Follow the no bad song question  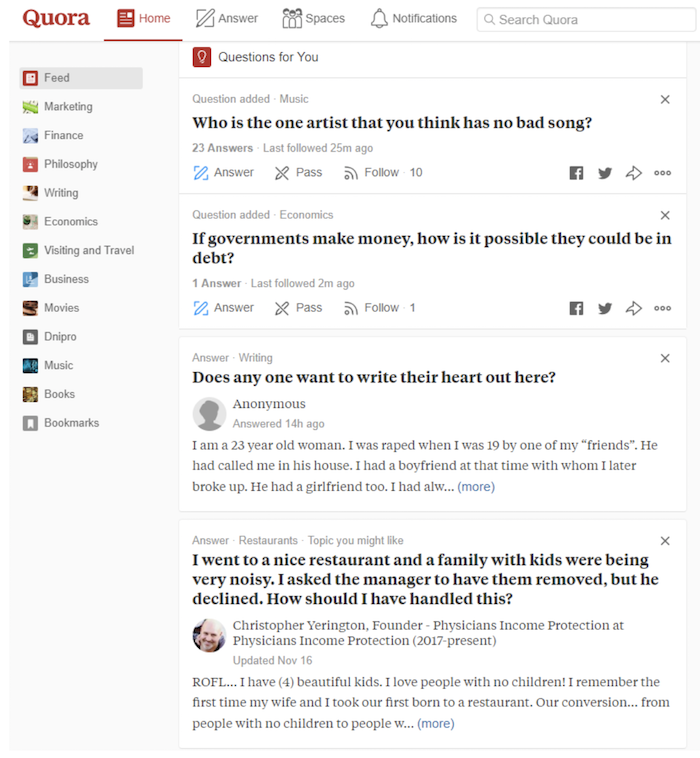tap(383, 173)
